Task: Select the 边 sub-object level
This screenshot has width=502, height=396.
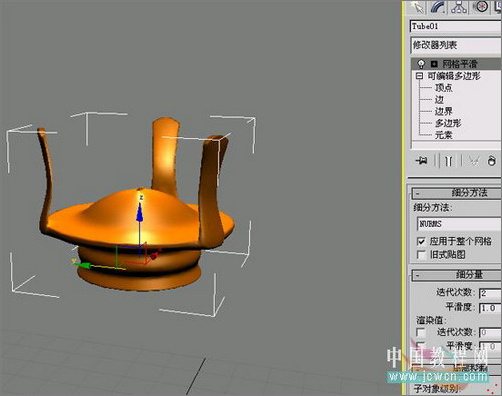Action: click(x=439, y=100)
